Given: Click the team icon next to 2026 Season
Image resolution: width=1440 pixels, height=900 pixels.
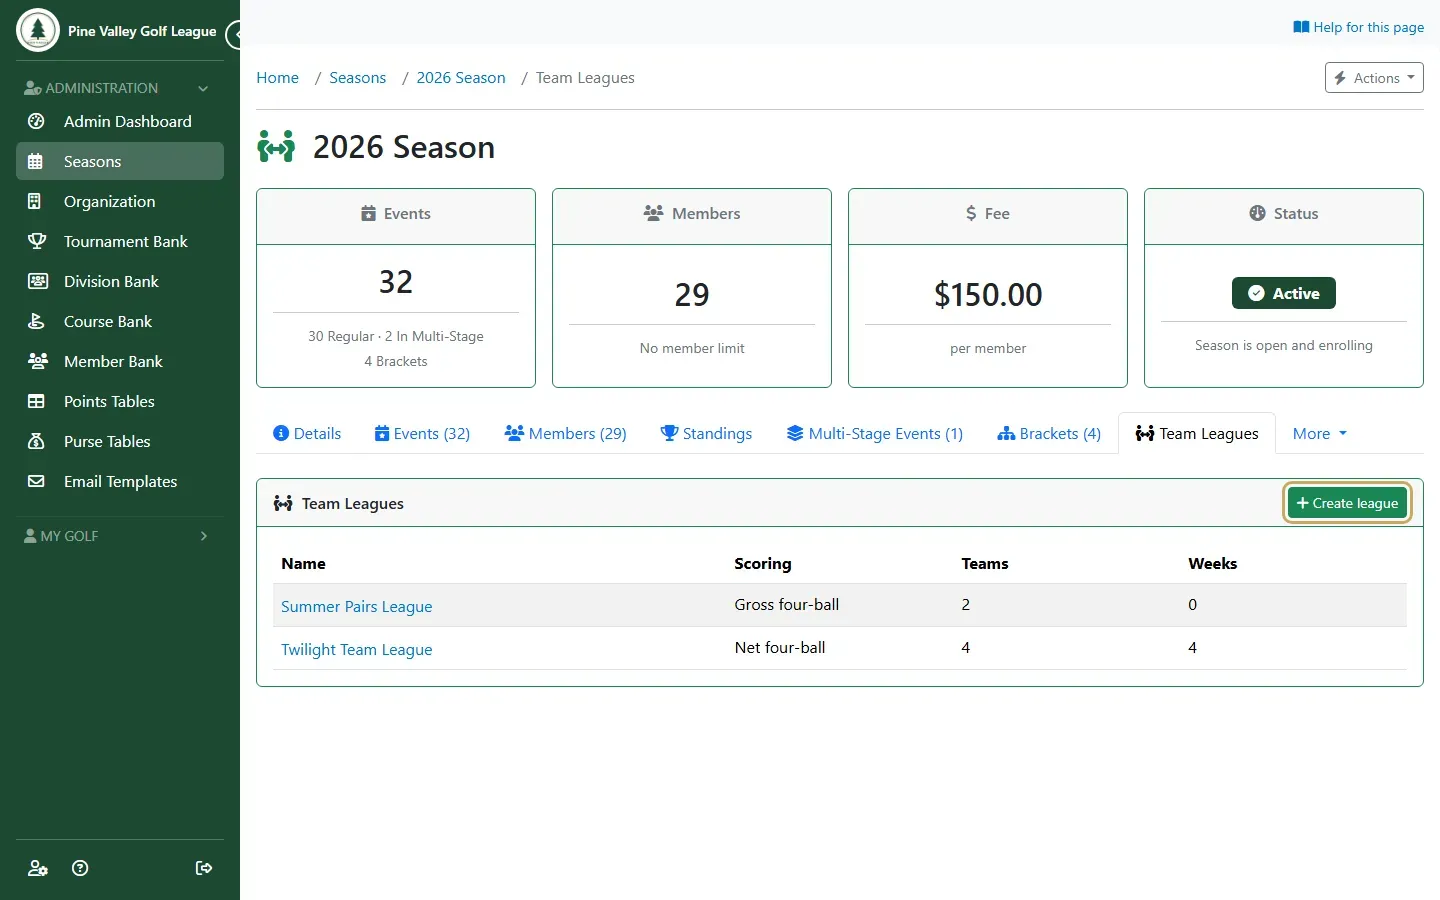Looking at the screenshot, I should tap(276, 147).
